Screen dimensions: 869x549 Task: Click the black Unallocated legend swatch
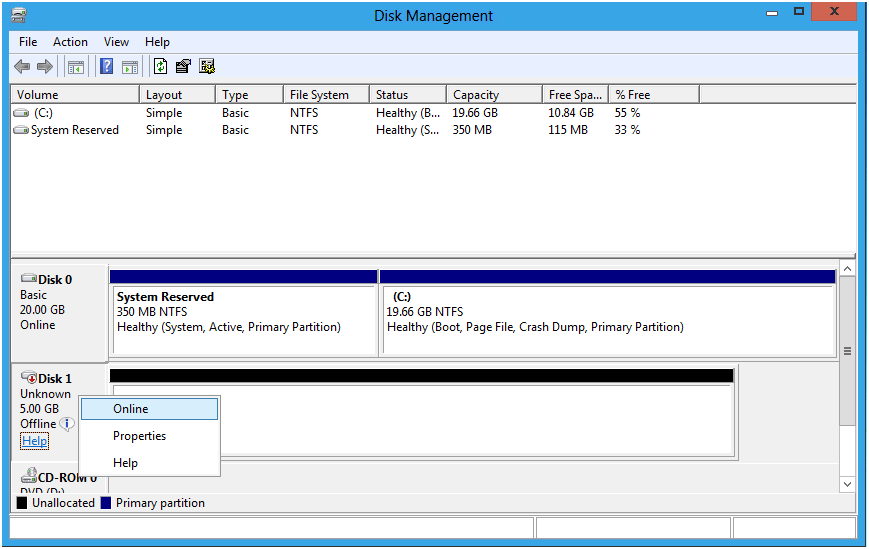[x=22, y=503]
